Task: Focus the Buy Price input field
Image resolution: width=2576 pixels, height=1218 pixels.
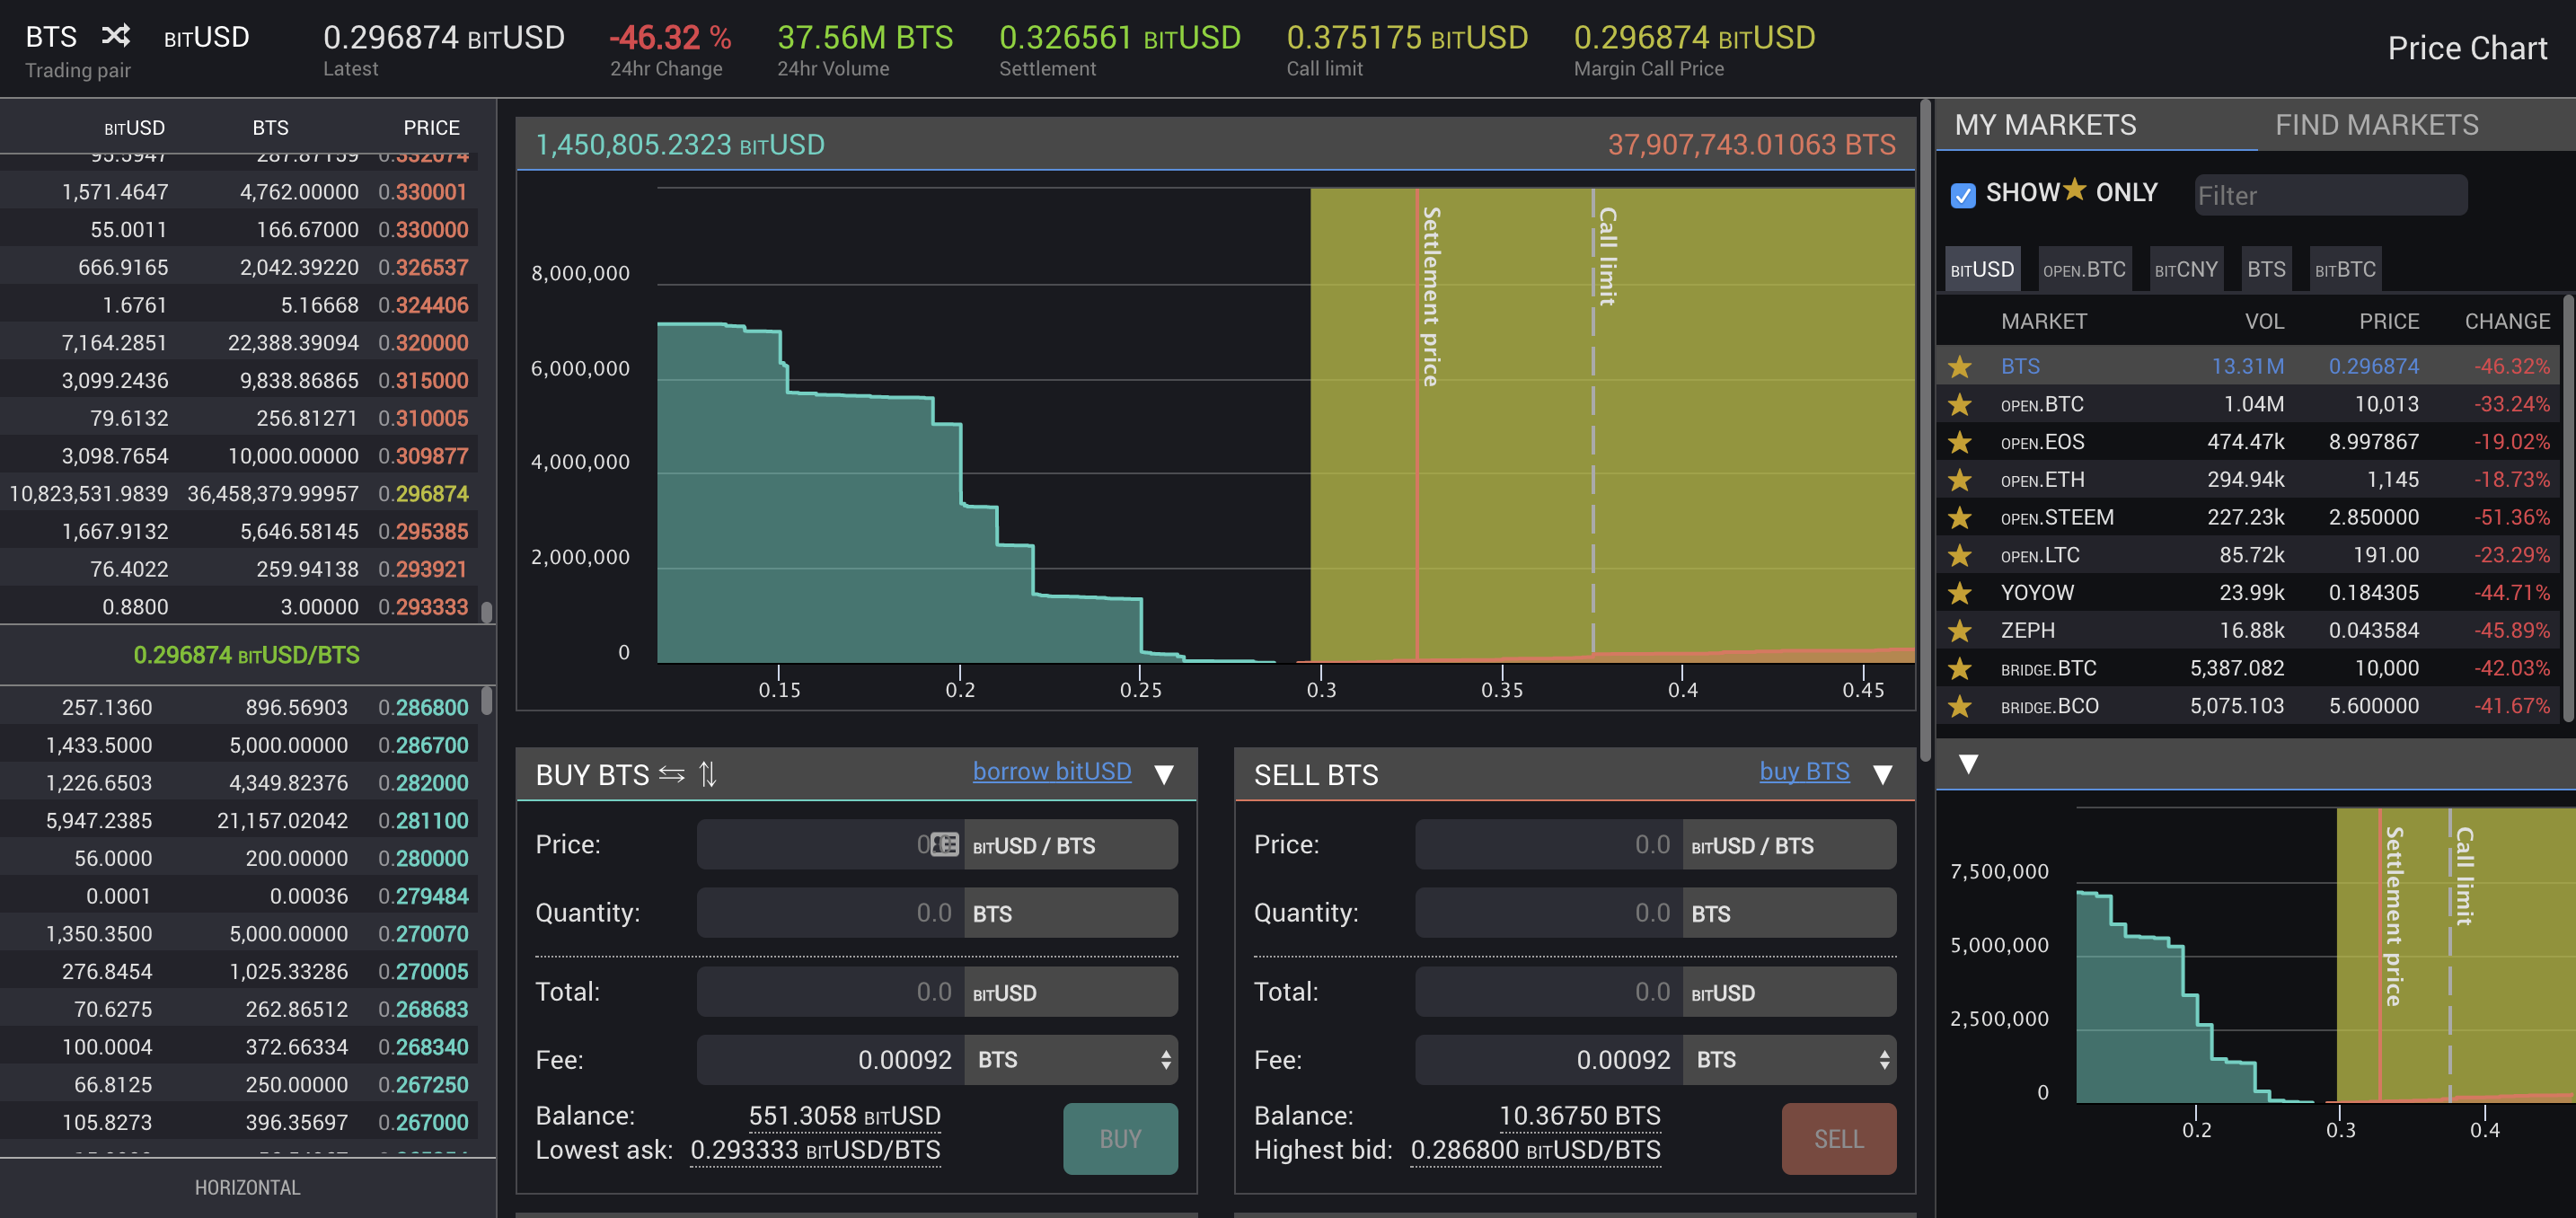Action: click(830, 845)
